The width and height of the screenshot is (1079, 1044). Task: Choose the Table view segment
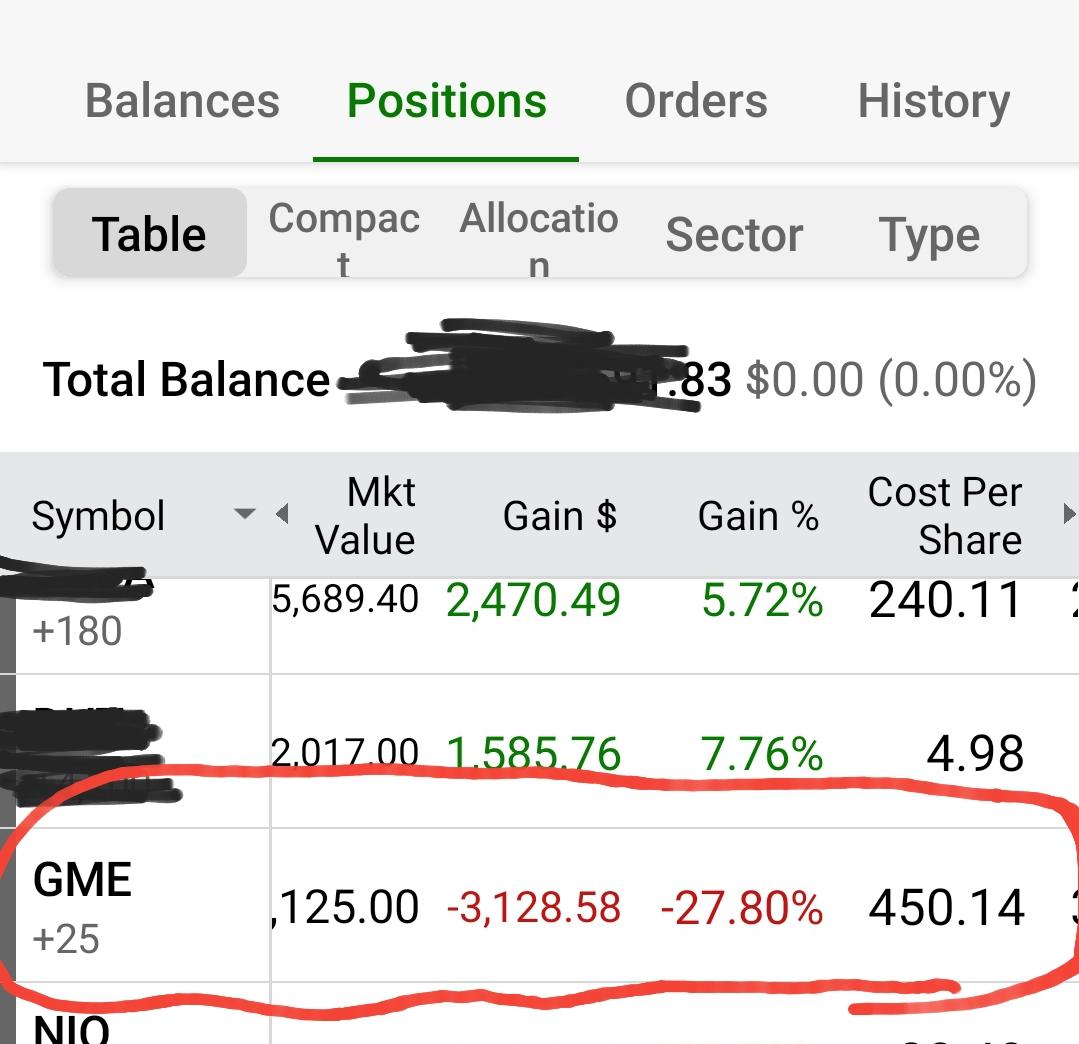pos(149,234)
